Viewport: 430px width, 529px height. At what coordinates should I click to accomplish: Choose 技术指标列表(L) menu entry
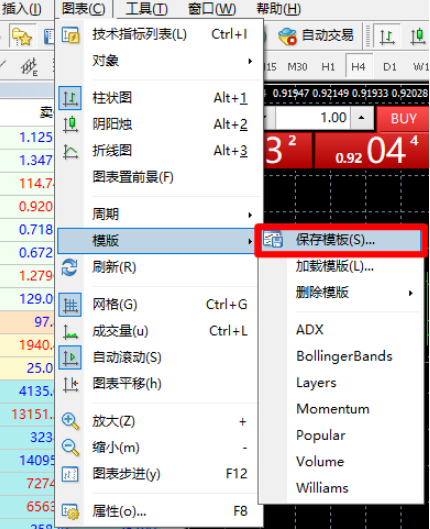click(159, 34)
